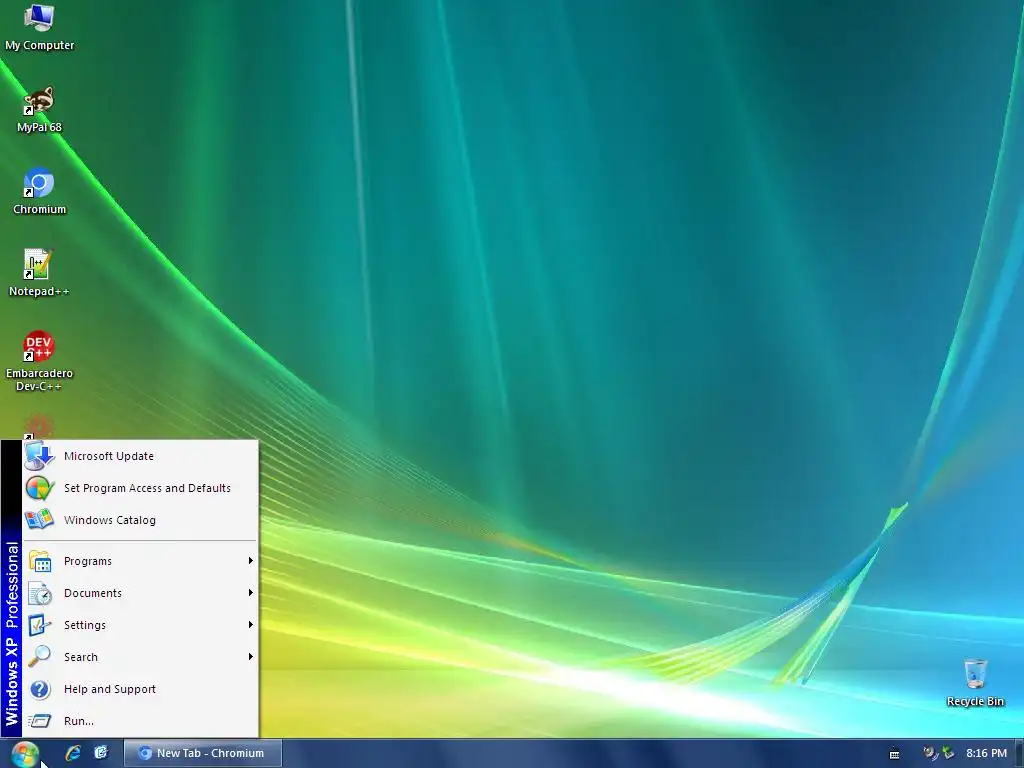Image resolution: width=1024 pixels, height=768 pixels.
Task: Switch to New Tab - Chromium taskbar button
Action: point(202,753)
